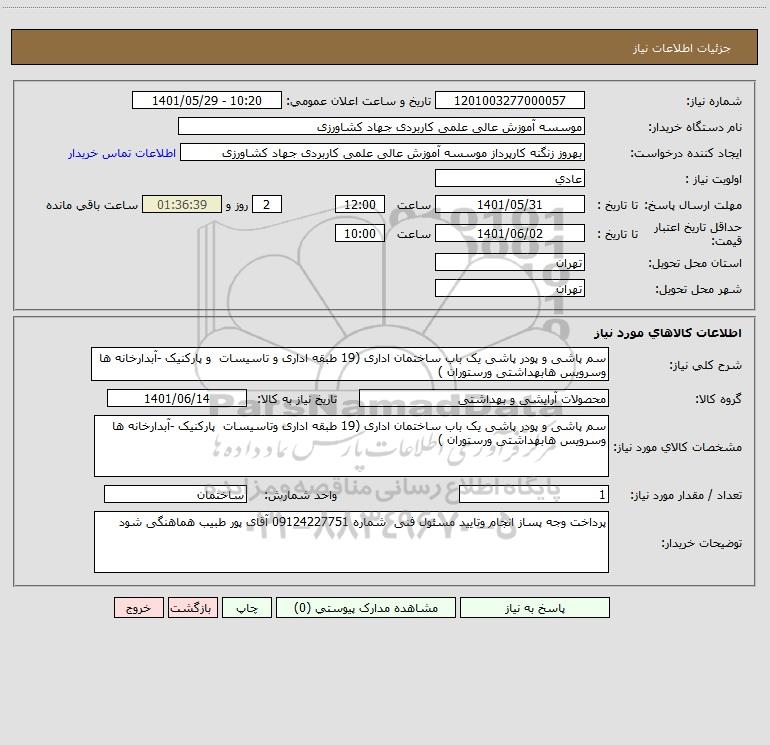Click the حداقل تاریخ اعتبار قیمت label
The width and height of the screenshot is (770, 745).
(x=698, y=234)
